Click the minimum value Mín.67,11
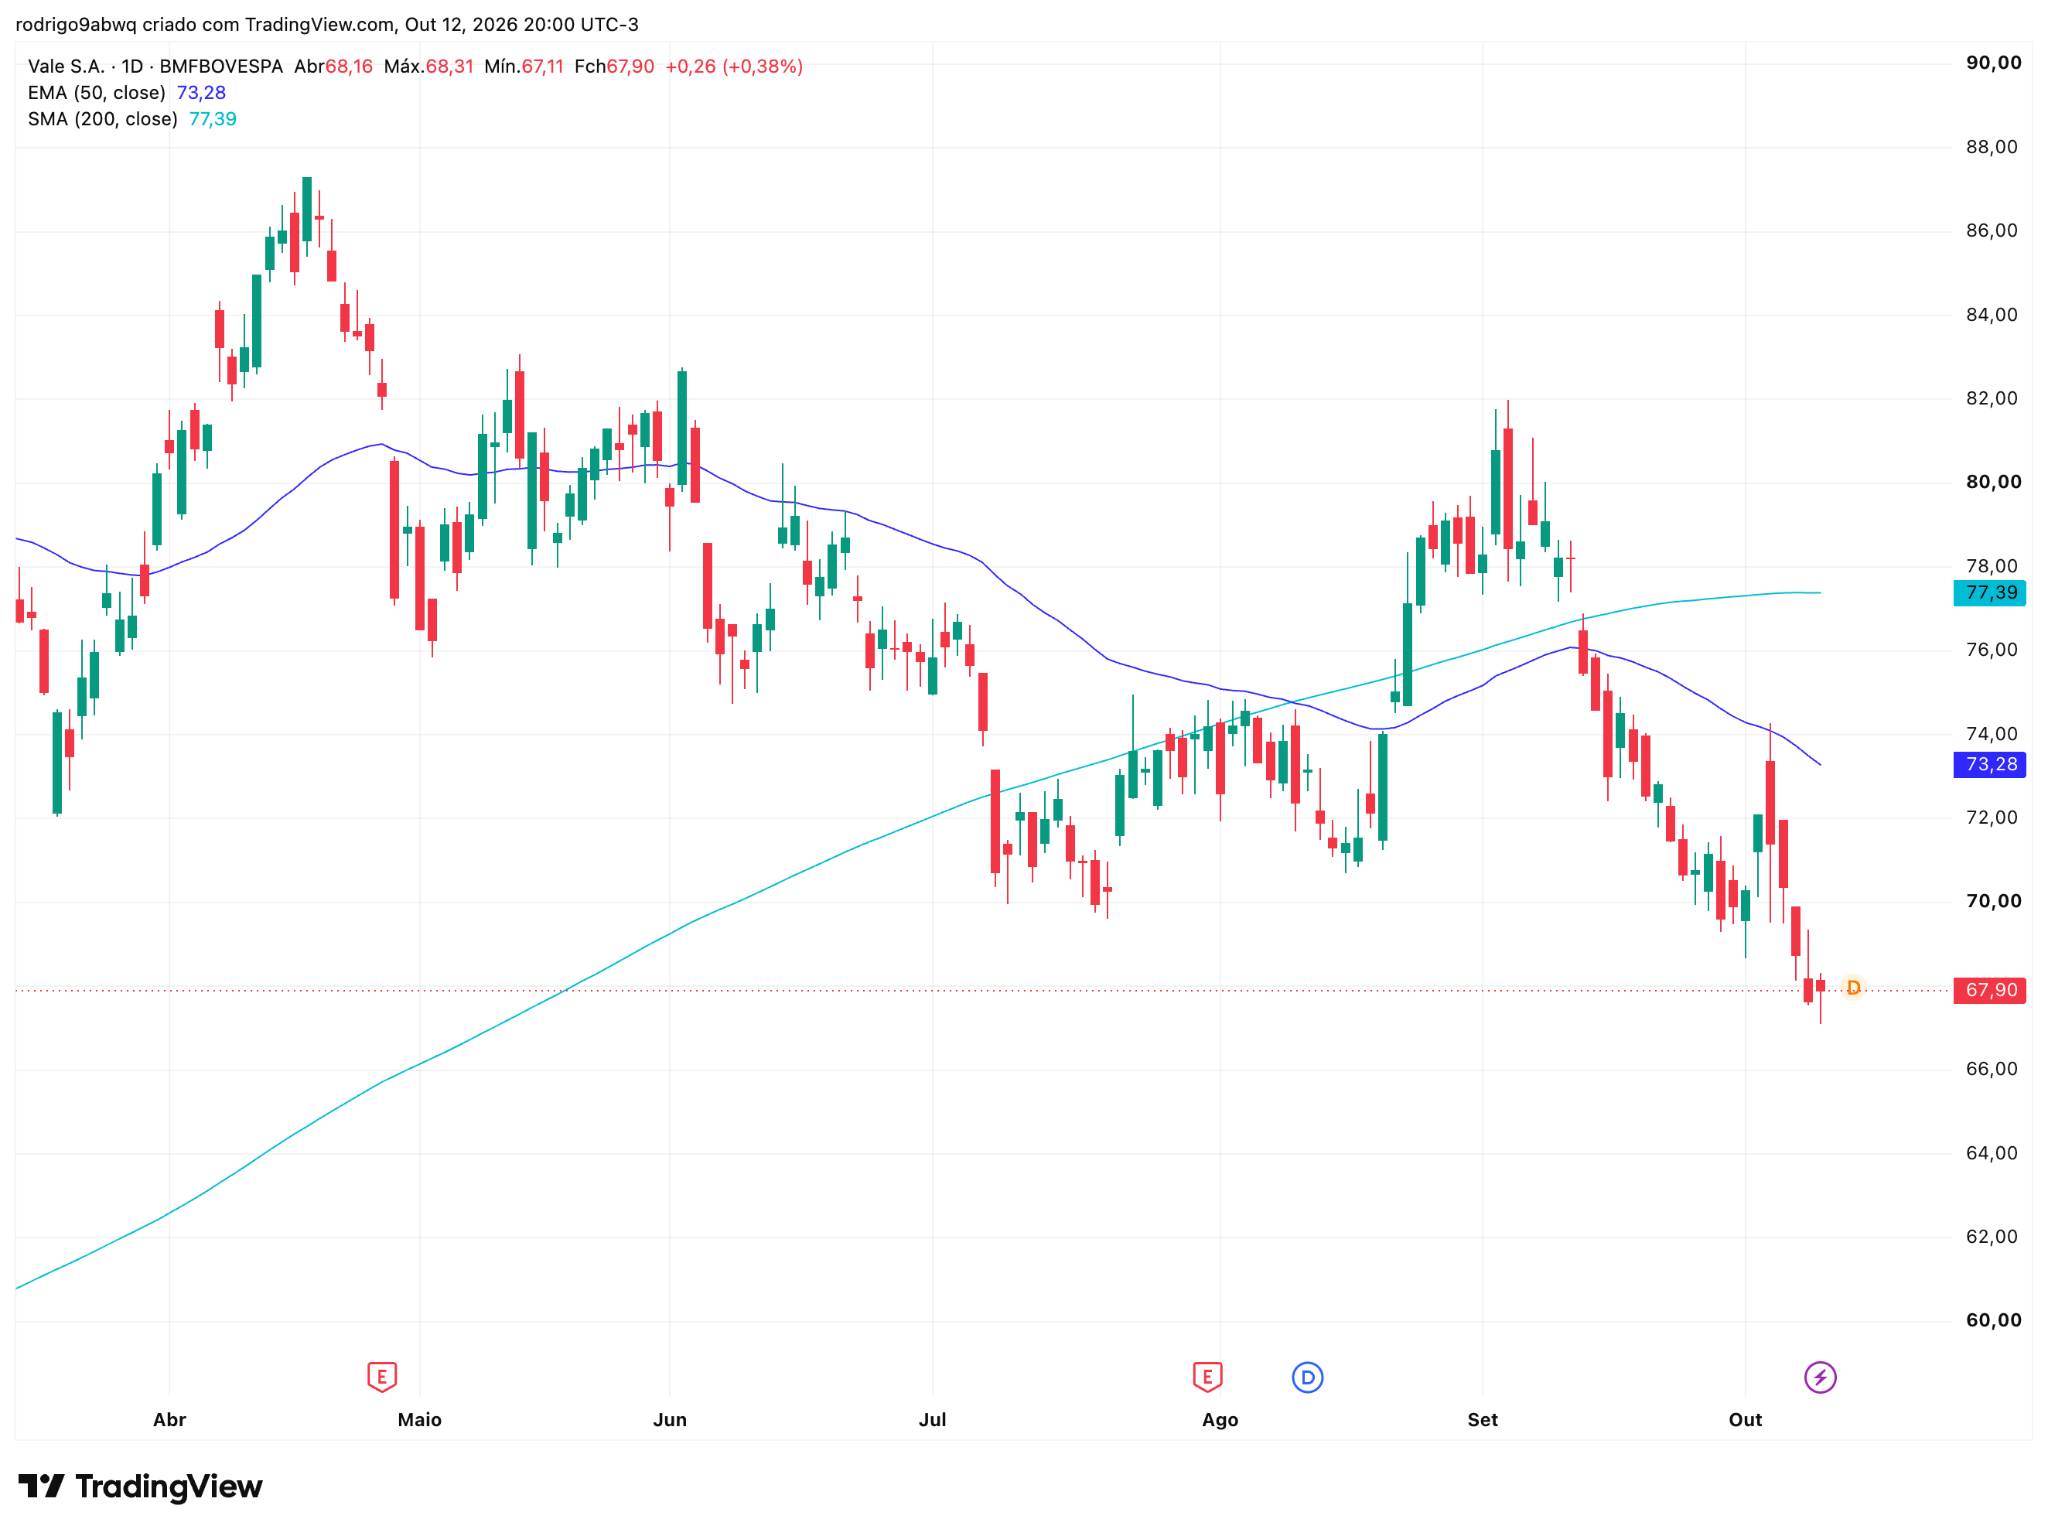Viewport: 2048px width, 1532px height. (524, 67)
